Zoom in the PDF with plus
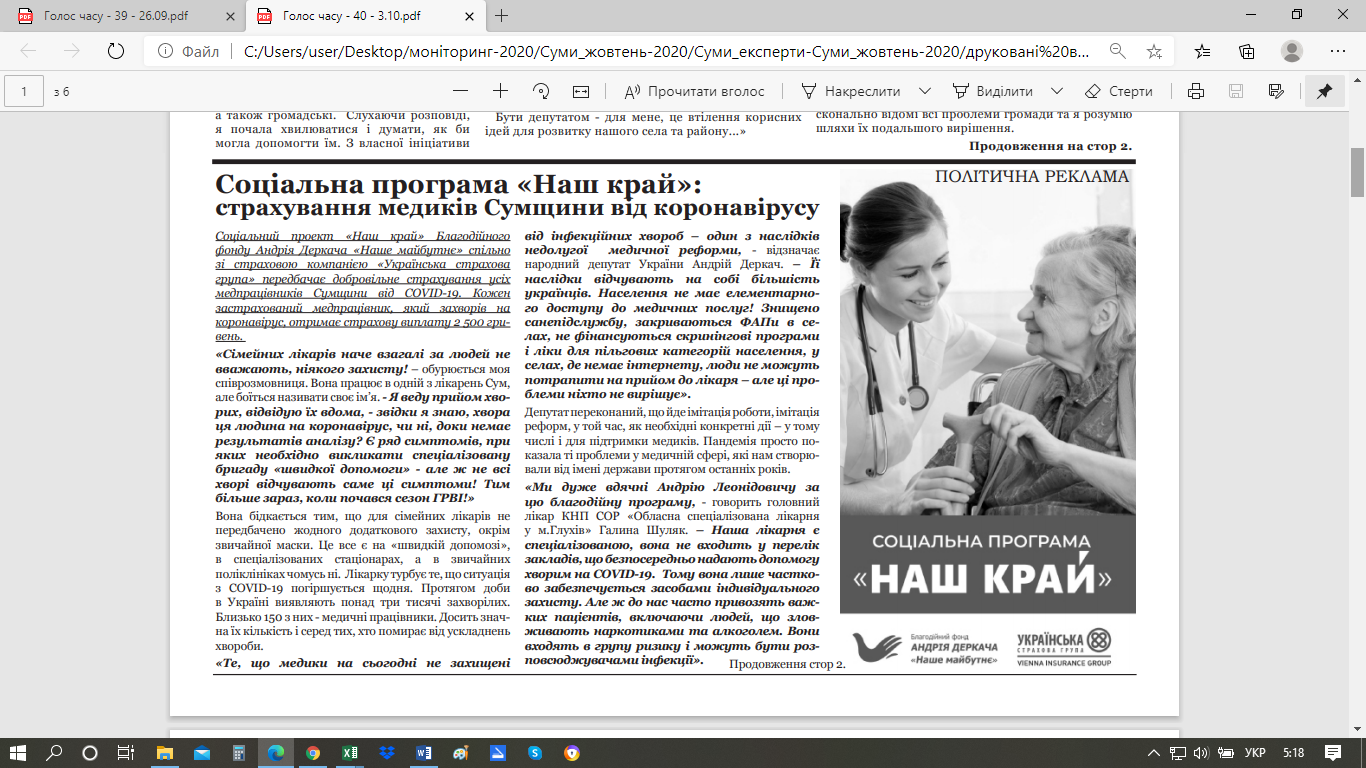The height and width of the screenshot is (768, 1366). [x=500, y=91]
